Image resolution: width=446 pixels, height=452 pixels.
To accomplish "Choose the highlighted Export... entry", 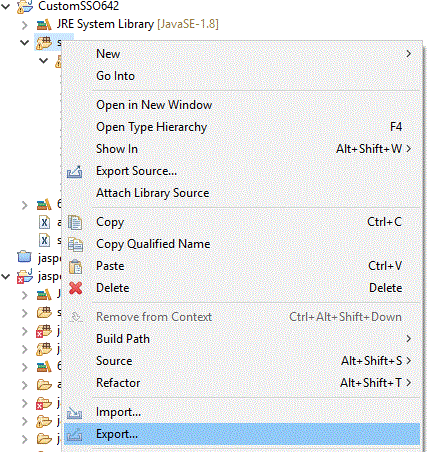I will pyautogui.click(x=242, y=434).
